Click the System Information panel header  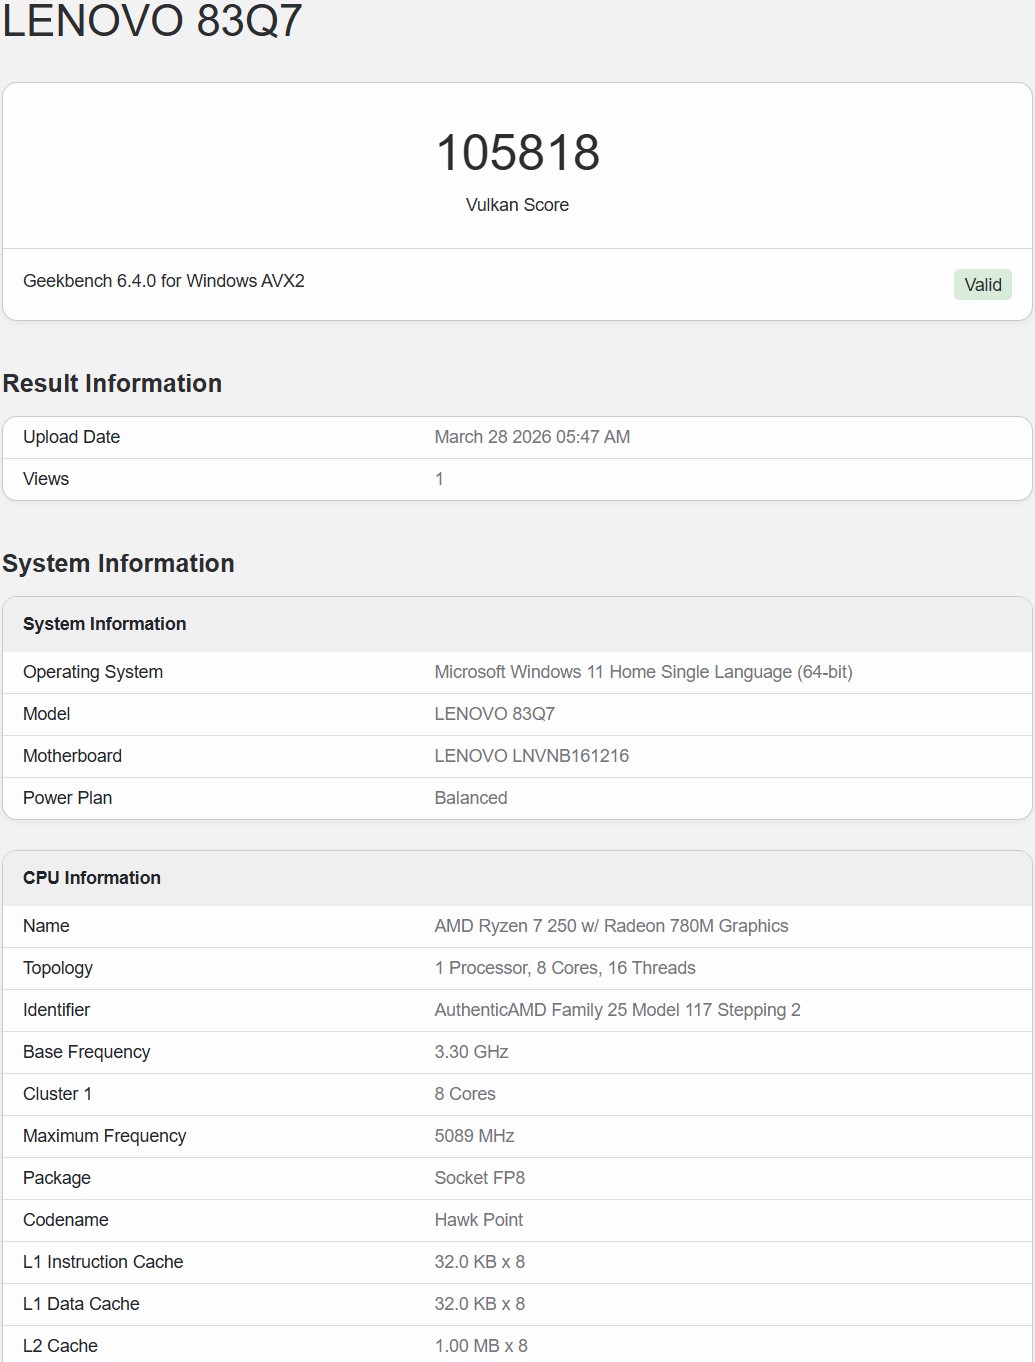[x=104, y=623]
